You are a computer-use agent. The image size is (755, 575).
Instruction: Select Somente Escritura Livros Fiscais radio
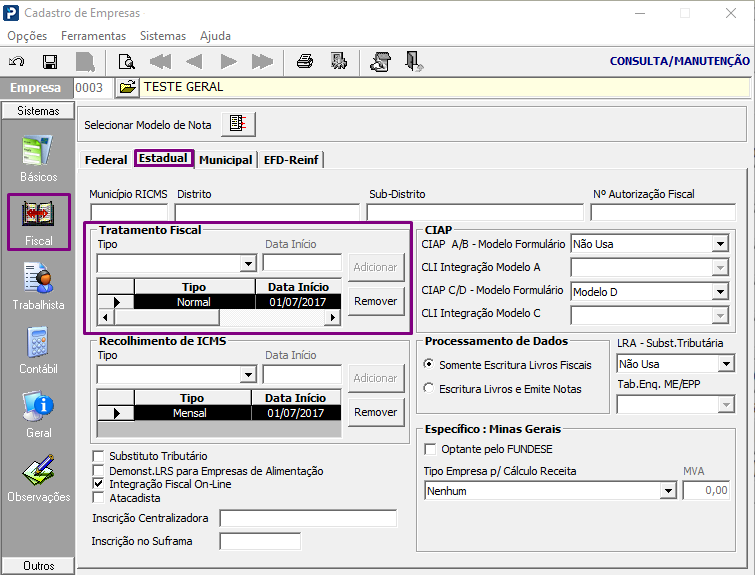click(x=429, y=365)
